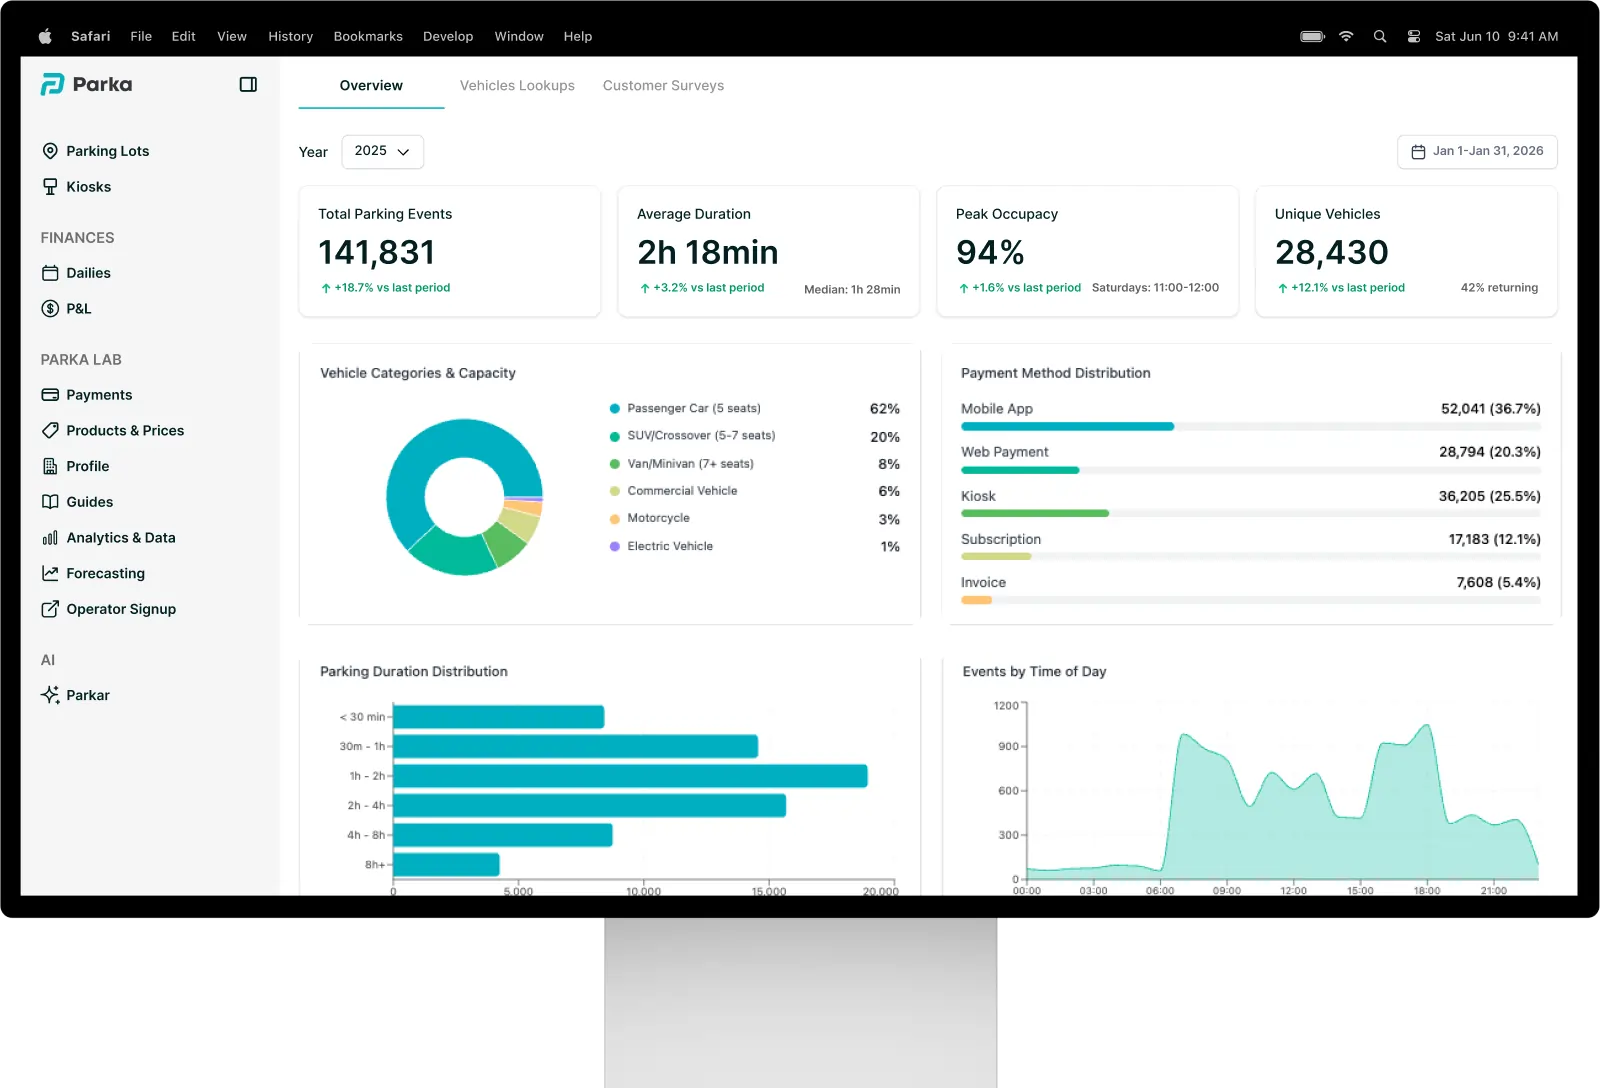
Task: Click the Passenger Car teal legend dot
Action: click(x=615, y=408)
